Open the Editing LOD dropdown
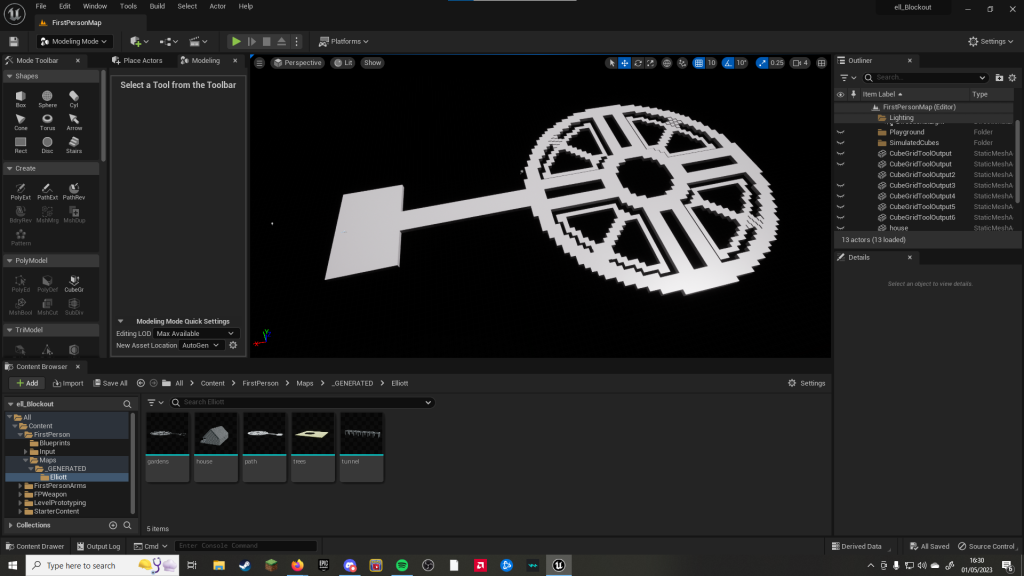This screenshot has width=1024, height=576. 196,333
